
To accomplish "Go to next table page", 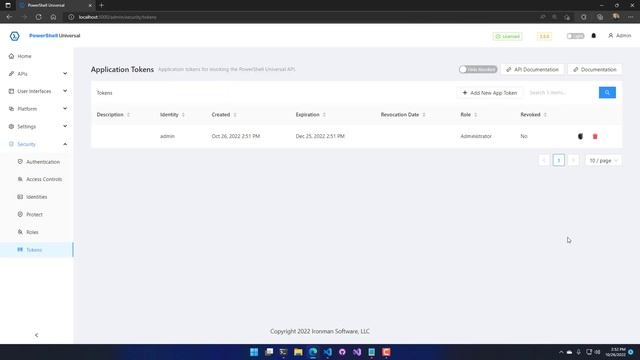I will 573,160.
